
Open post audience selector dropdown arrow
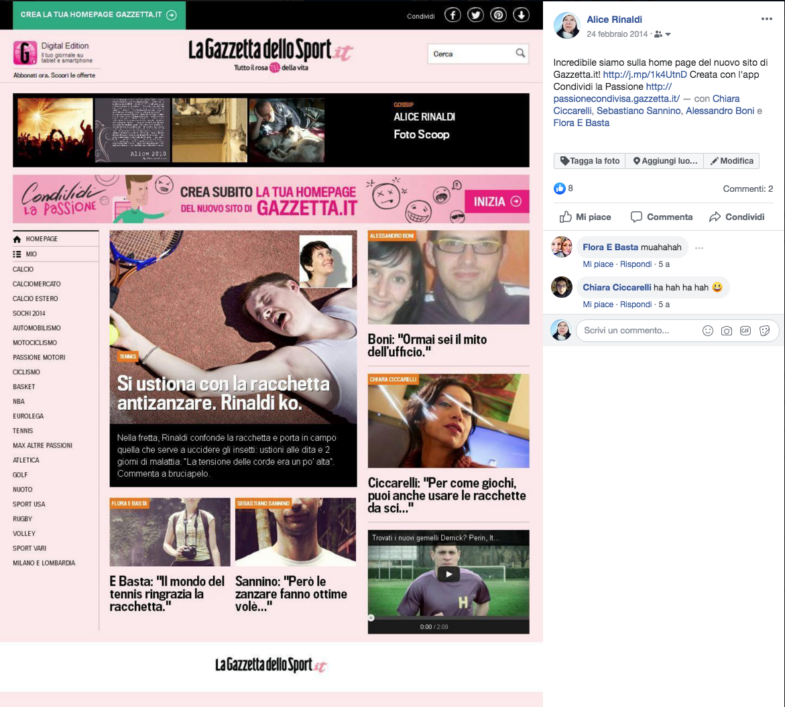(x=668, y=35)
